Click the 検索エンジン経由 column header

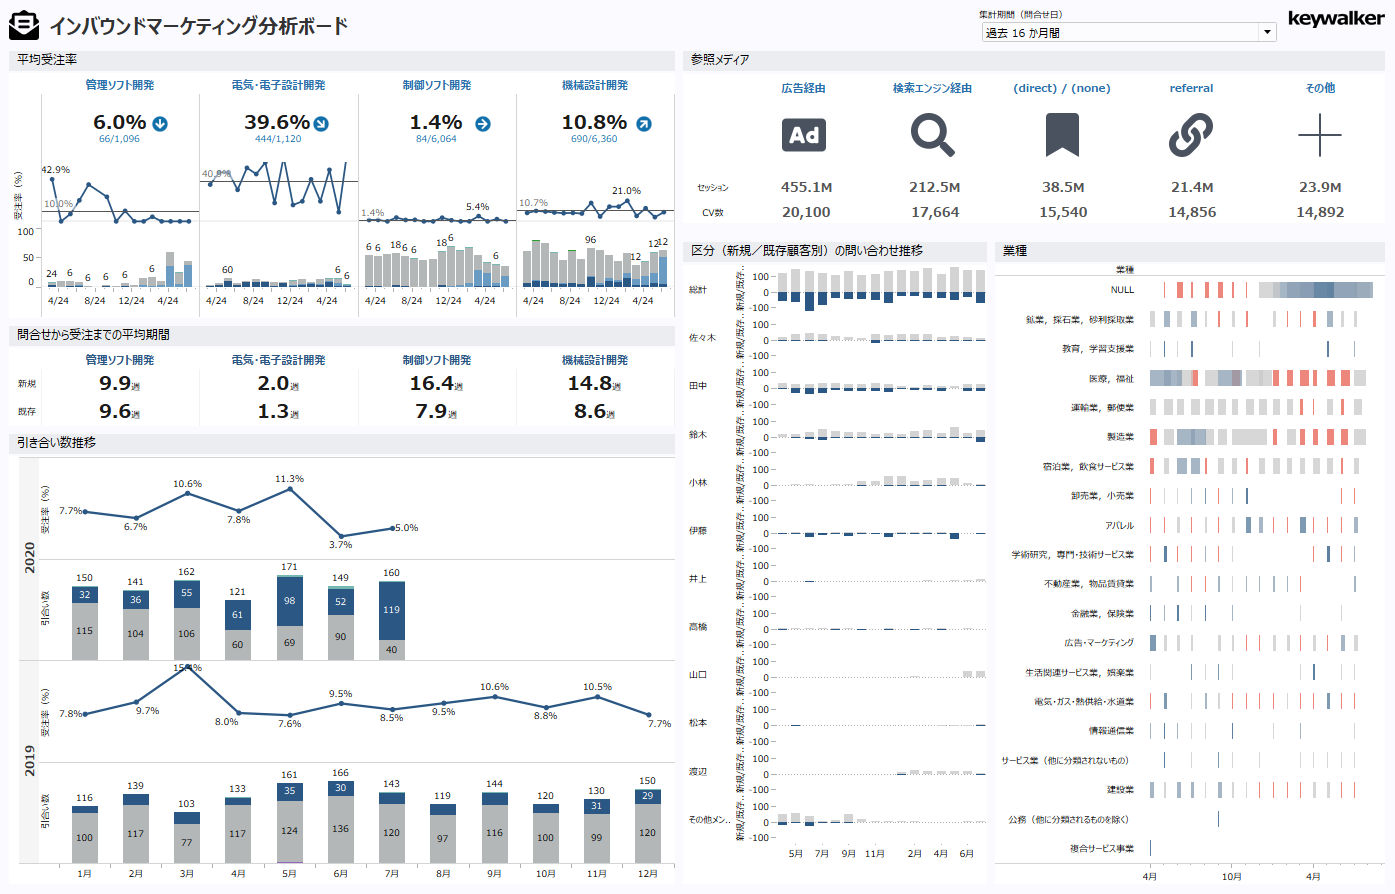[933, 88]
